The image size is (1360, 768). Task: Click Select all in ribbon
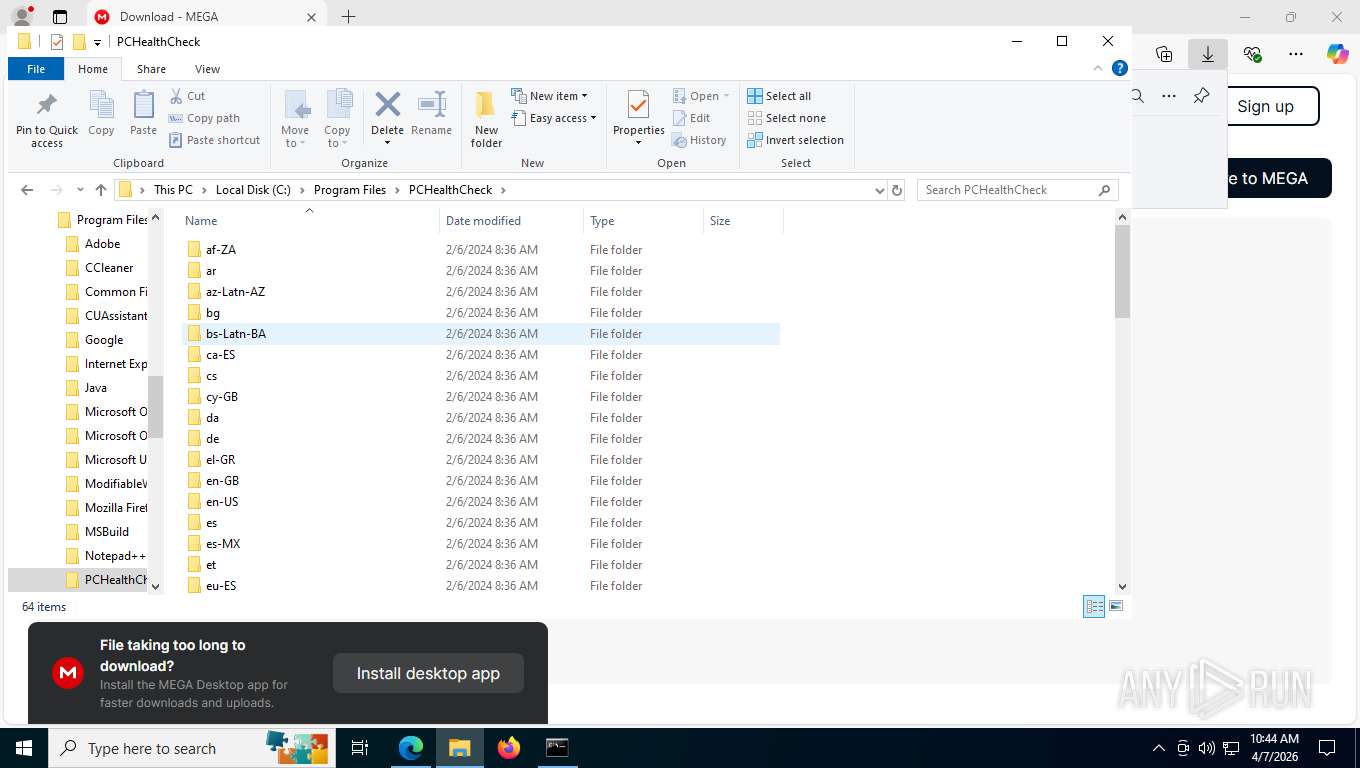click(x=779, y=96)
